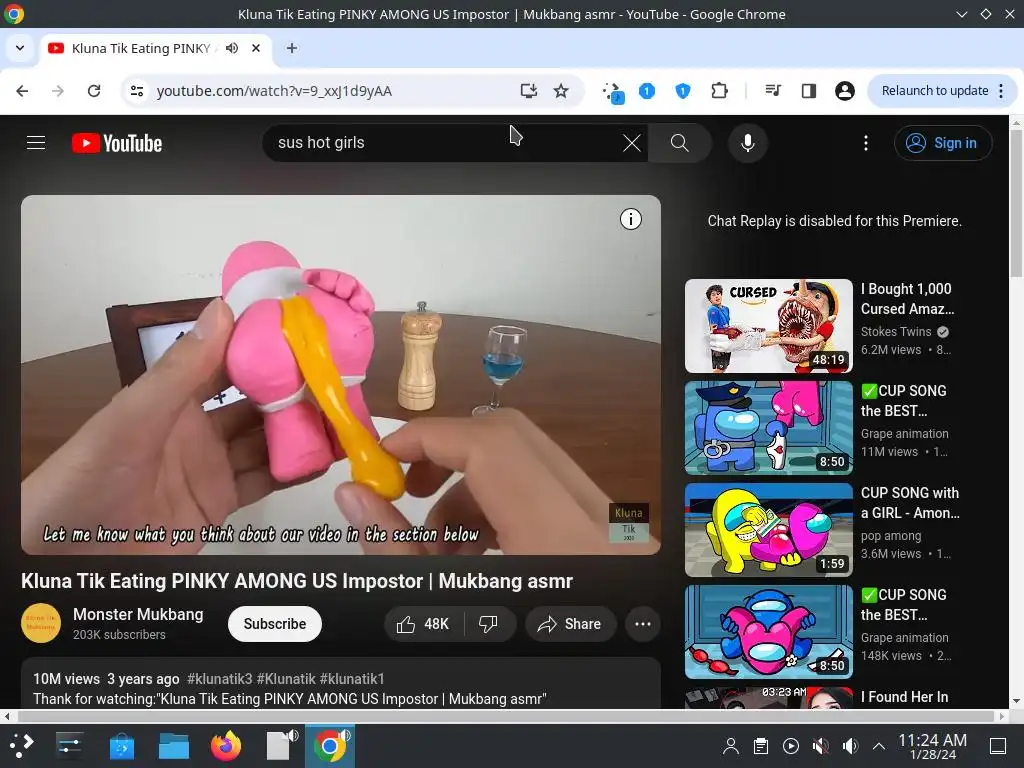
Task: Open 'CUP SONG with a GIRL' thumbnail
Action: click(x=769, y=530)
